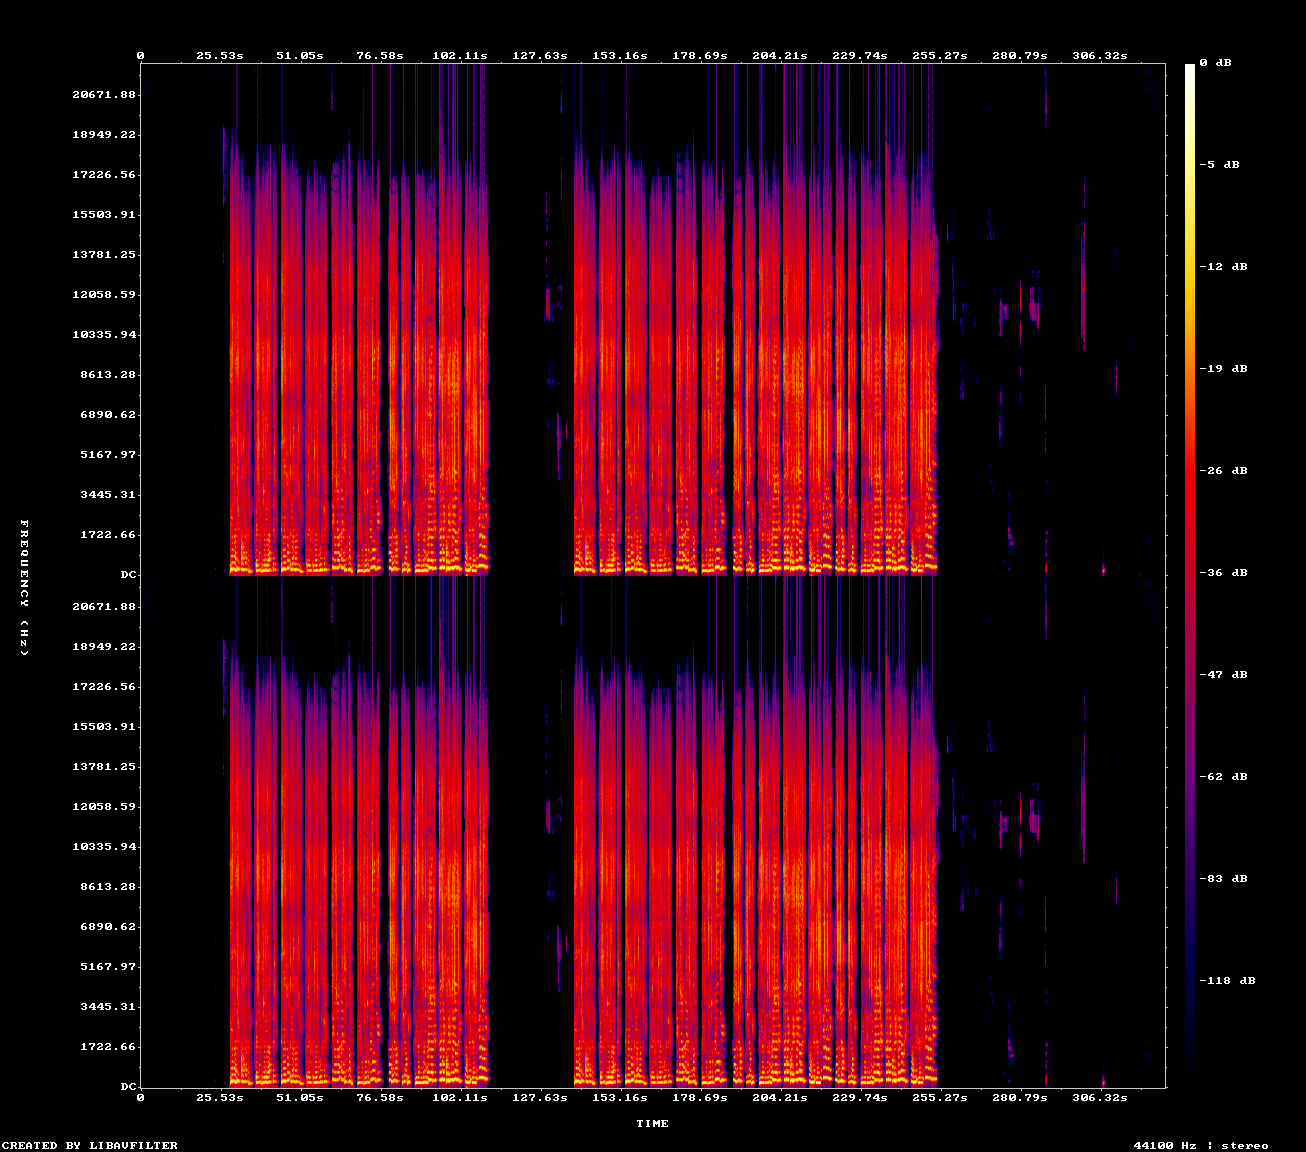The image size is (1306, 1152).
Task: Click 76.58s on the bottom time axis
Action: pyautogui.click(x=380, y=1098)
